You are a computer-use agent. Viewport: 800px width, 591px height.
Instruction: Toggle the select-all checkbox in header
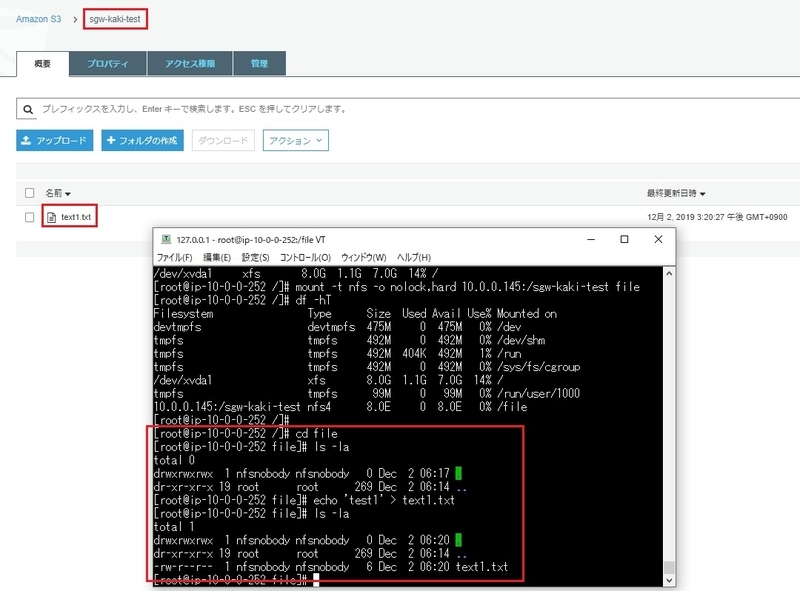[30, 193]
